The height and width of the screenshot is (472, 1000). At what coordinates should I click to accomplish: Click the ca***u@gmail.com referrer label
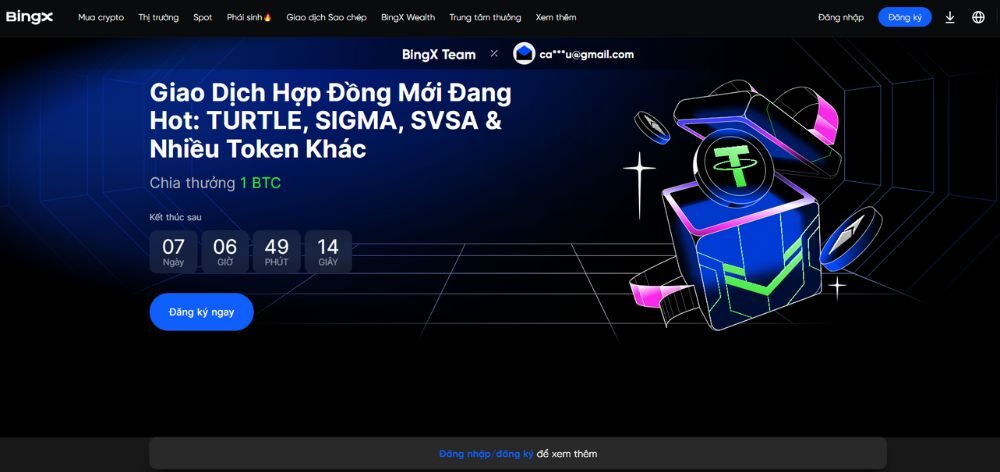tap(586, 54)
